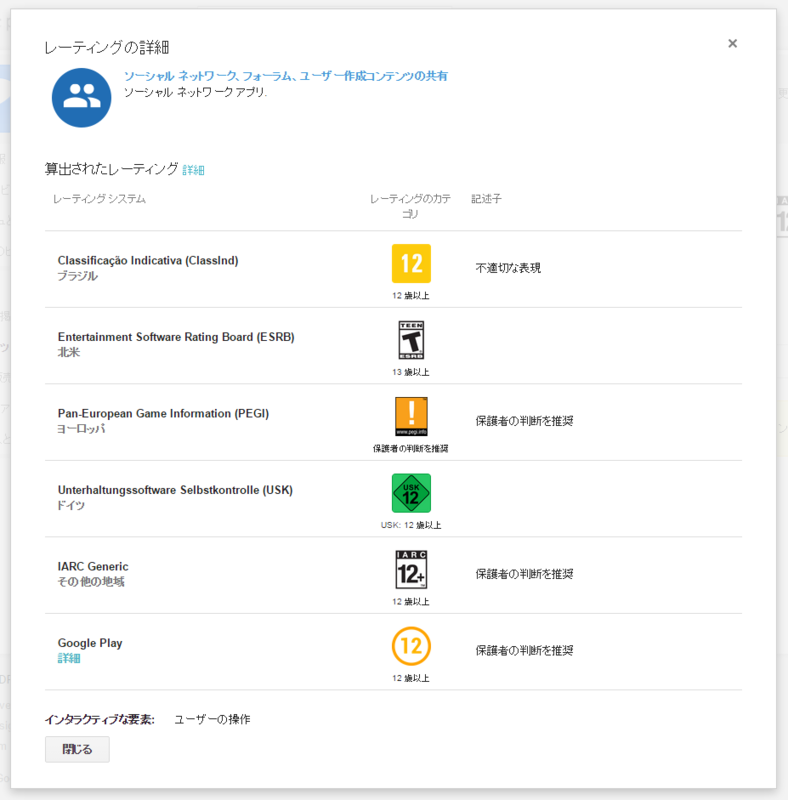
Task: Click 保護者の判断を推奨 descriptor in Google Play row
Action: (x=524, y=651)
